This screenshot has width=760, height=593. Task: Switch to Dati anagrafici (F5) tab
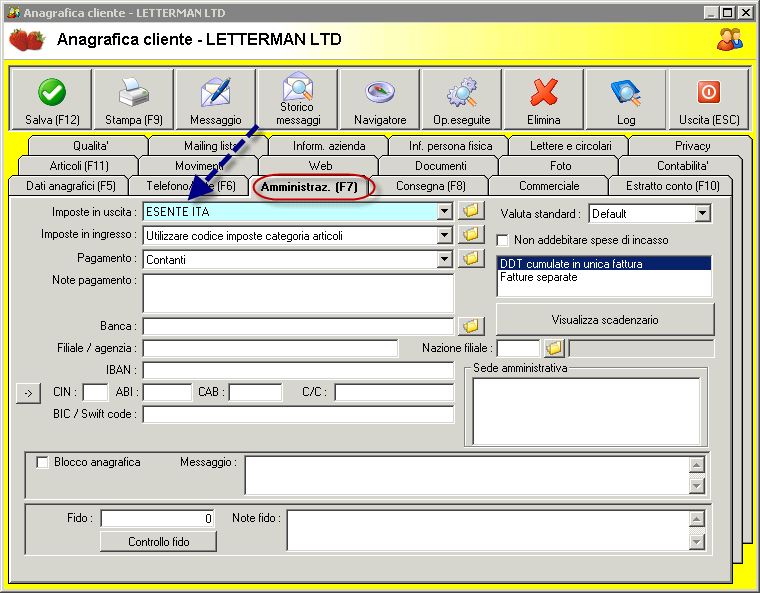pyautogui.click(x=71, y=186)
